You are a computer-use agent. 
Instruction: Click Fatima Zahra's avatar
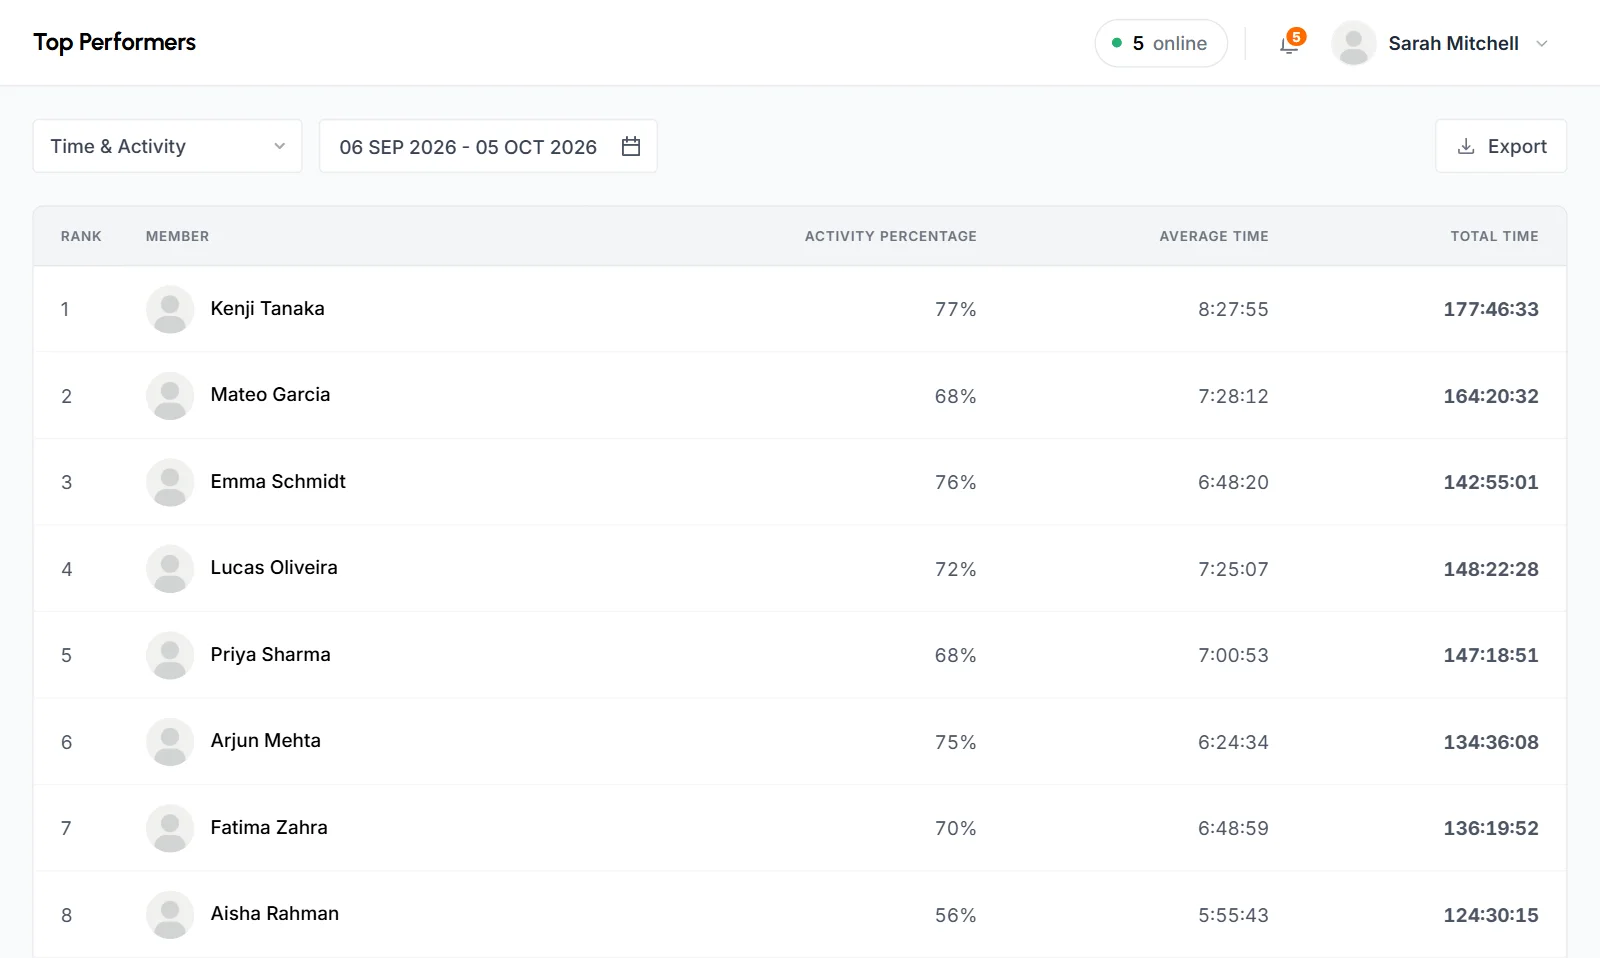click(170, 828)
